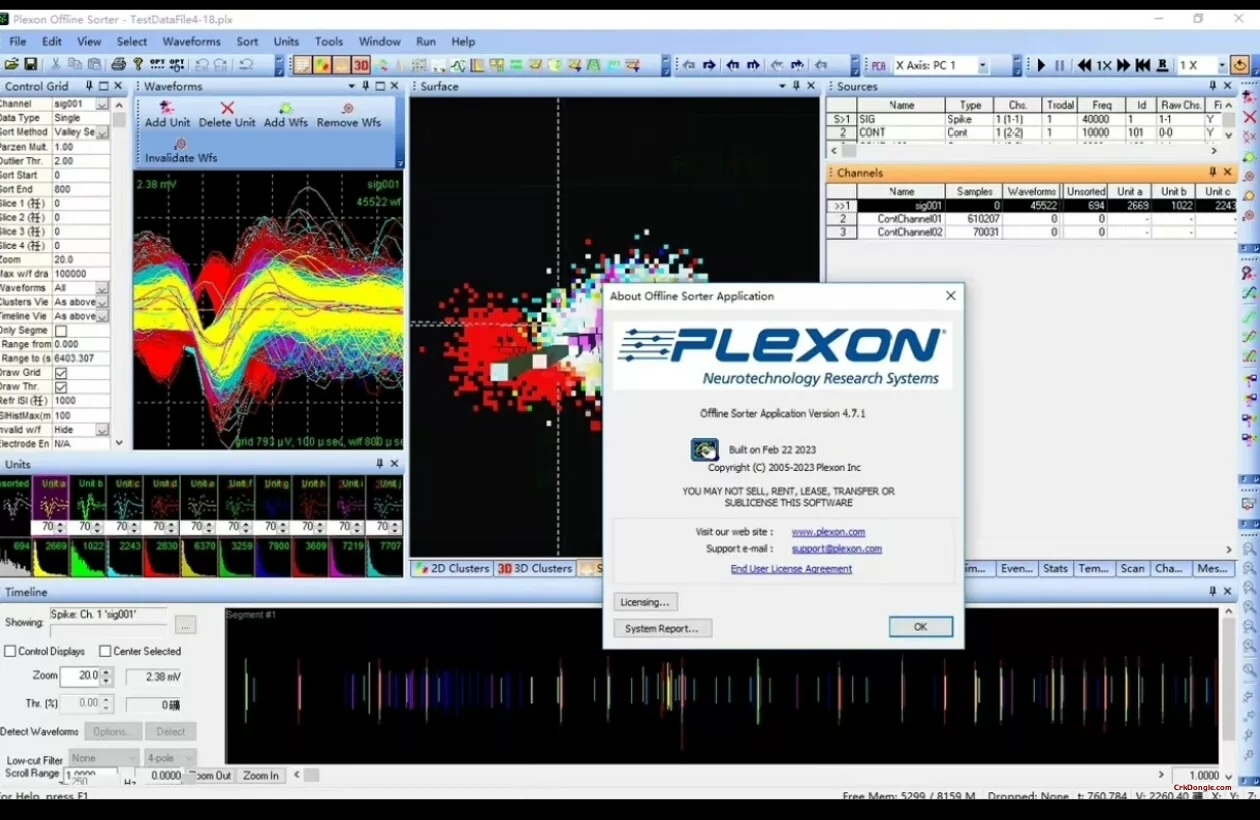Open the Sort Method dropdown
The width and height of the screenshot is (1260, 820).
(x=102, y=131)
